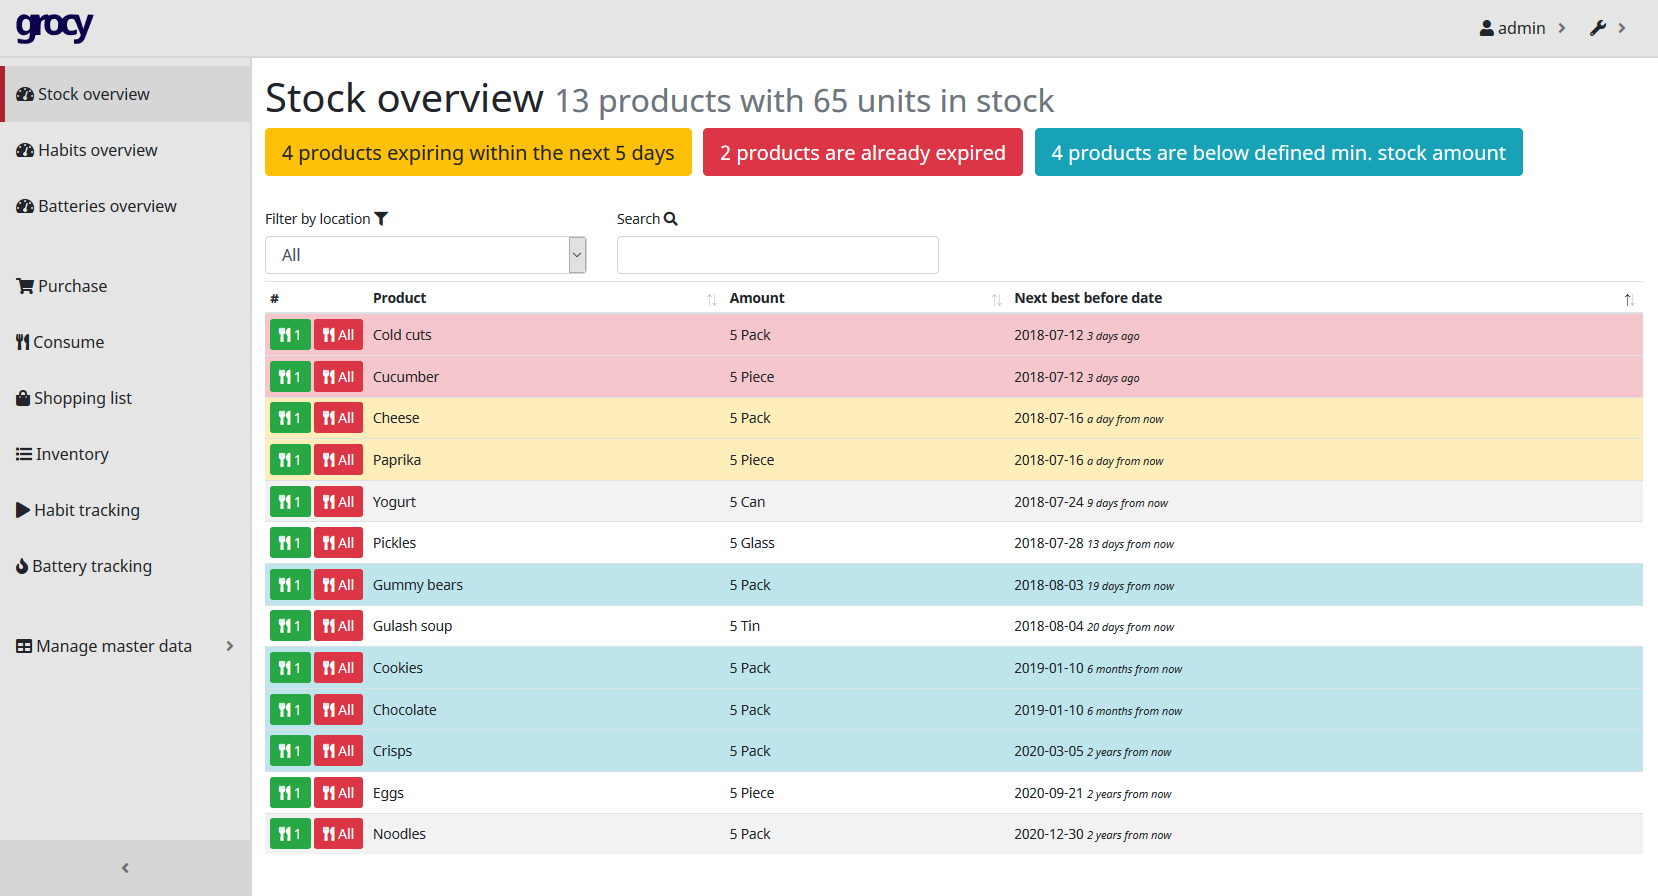This screenshot has width=1658, height=896.
Task: Consume all Cucumber stock
Action: point(338,377)
